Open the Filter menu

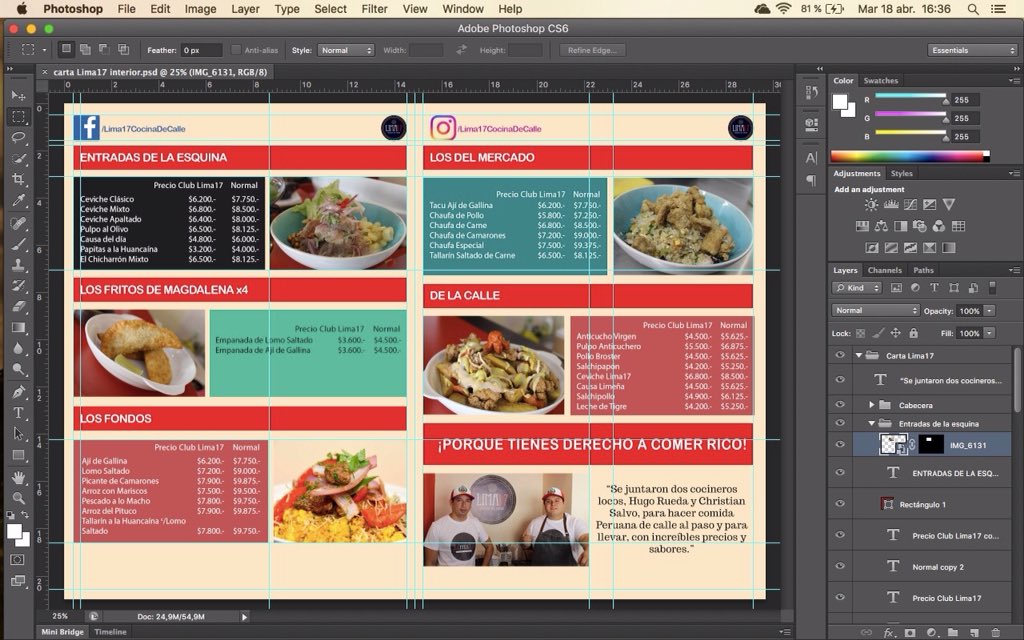point(374,9)
